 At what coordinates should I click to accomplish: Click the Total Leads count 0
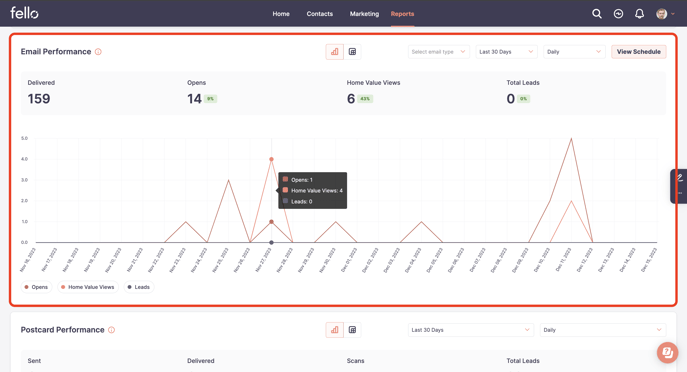[x=510, y=99]
